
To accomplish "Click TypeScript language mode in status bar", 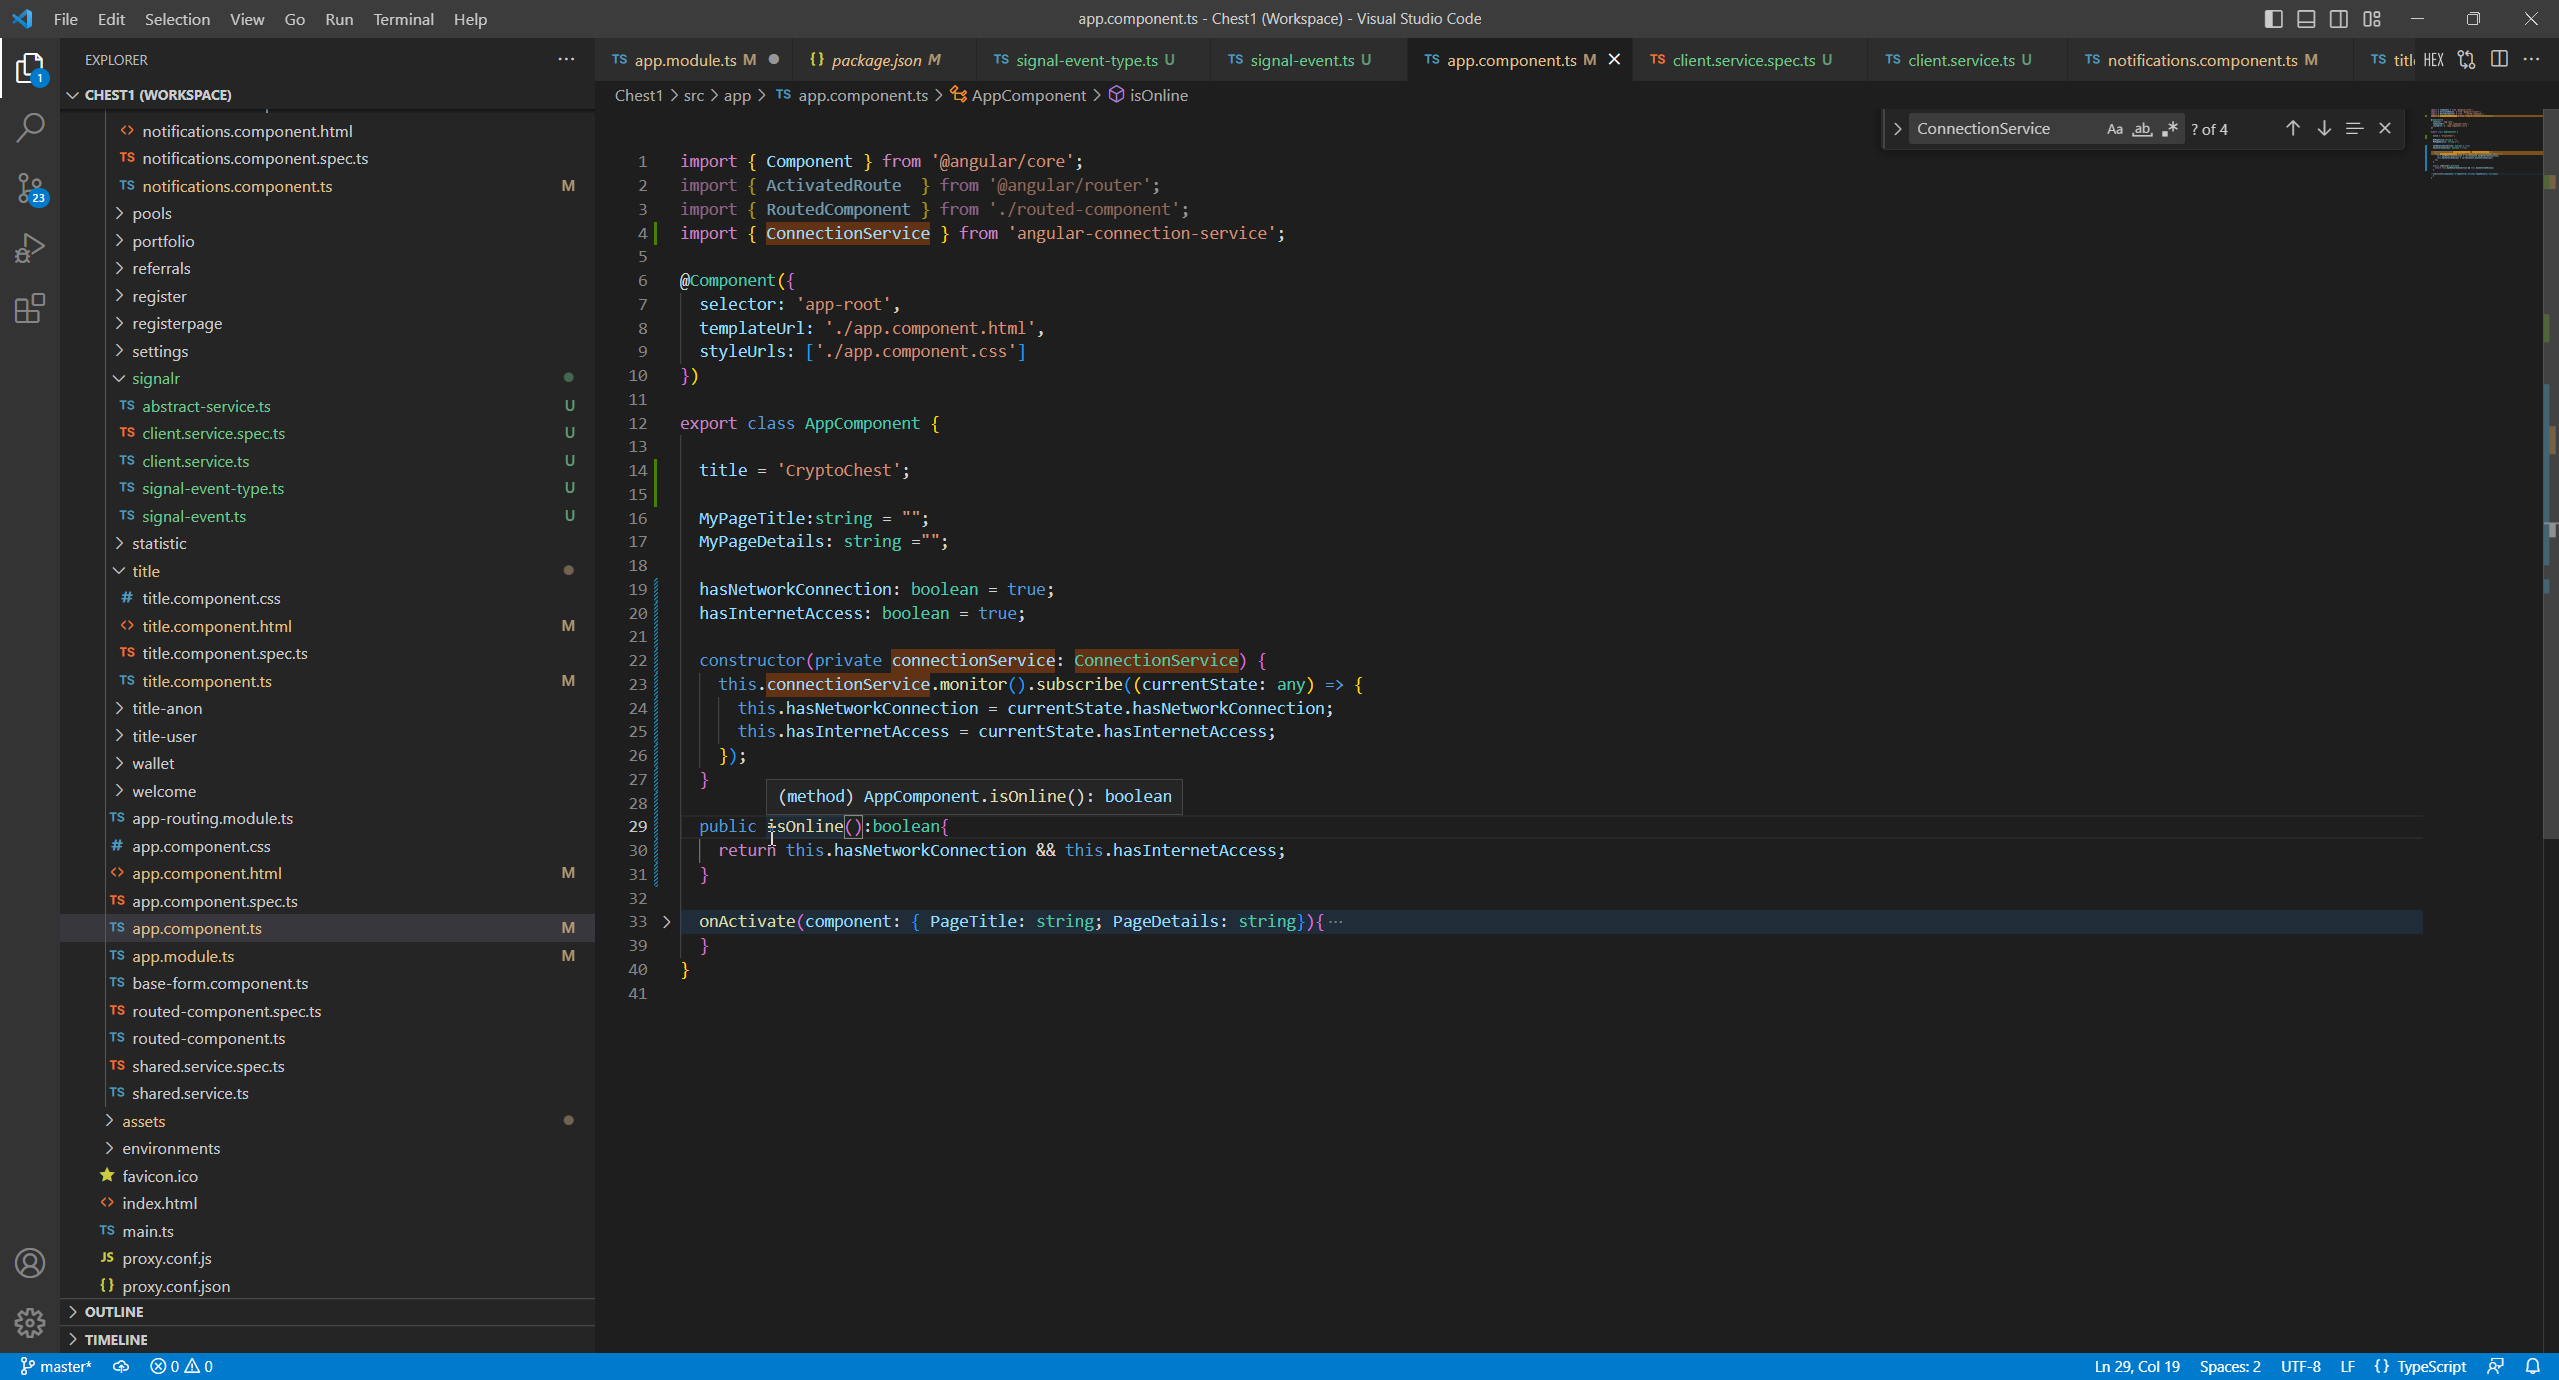I will [x=2430, y=1366].
